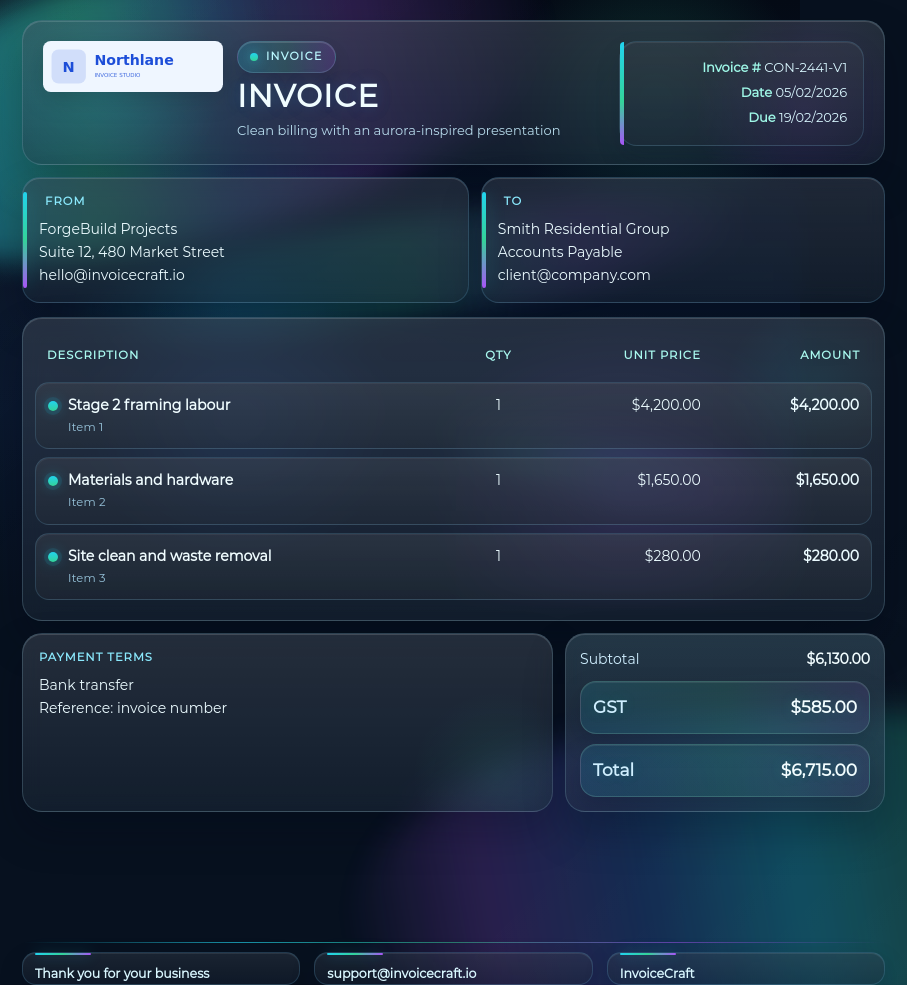The image size is (907, 985).
Task: Click the Total label
Action: 613,770
